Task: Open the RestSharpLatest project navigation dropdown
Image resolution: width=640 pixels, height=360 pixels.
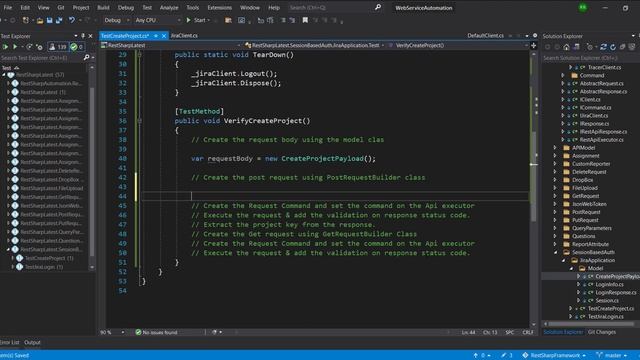Action: coord(171,45)
